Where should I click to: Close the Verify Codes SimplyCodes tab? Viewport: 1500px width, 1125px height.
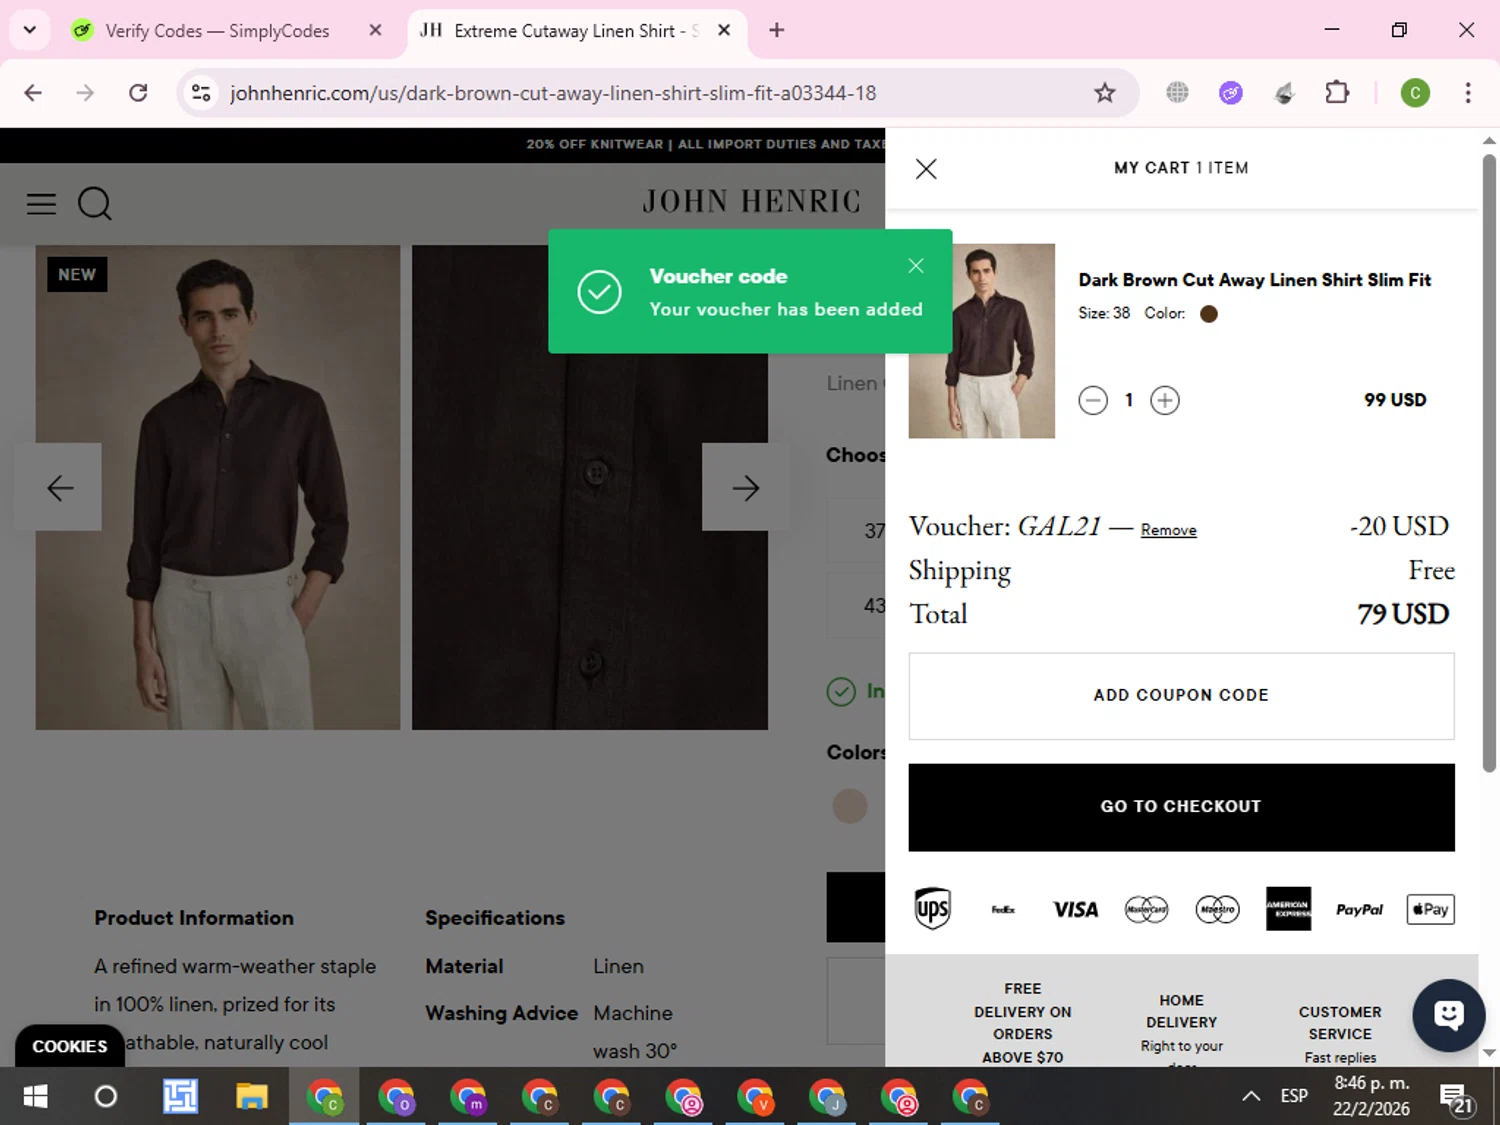pos(375,30)
